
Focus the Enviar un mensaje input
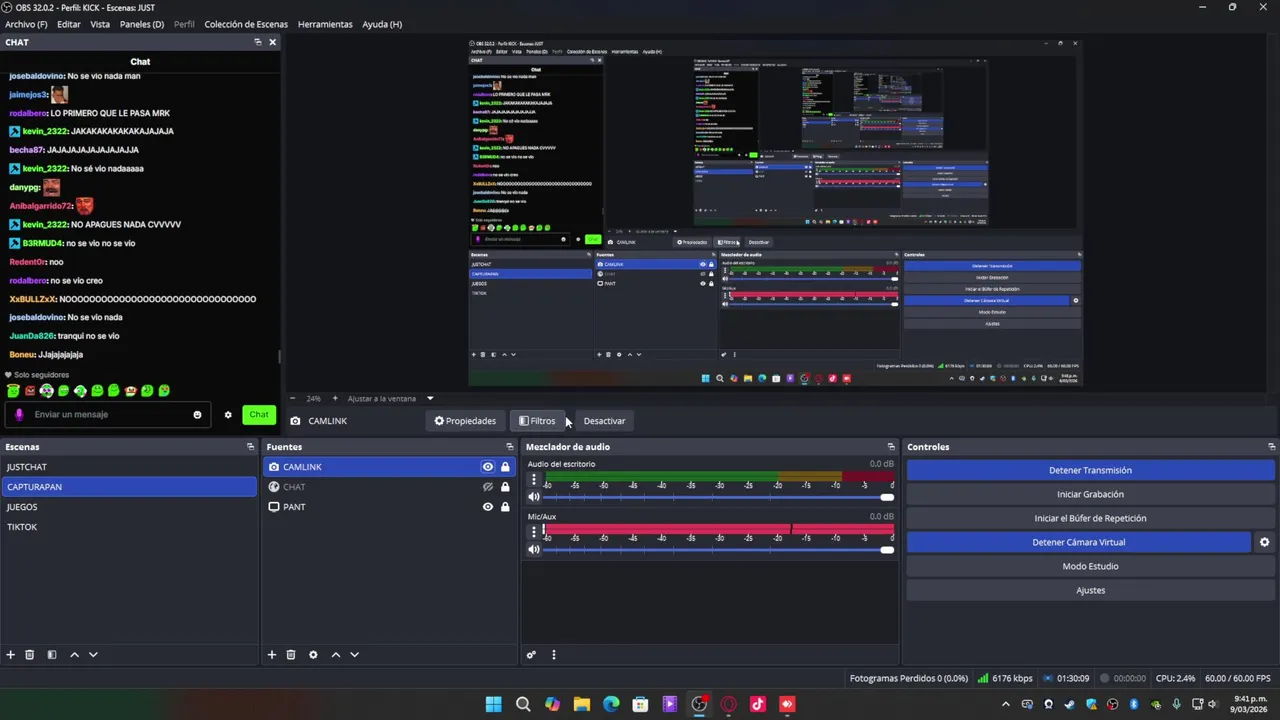(x=110, y=415)
